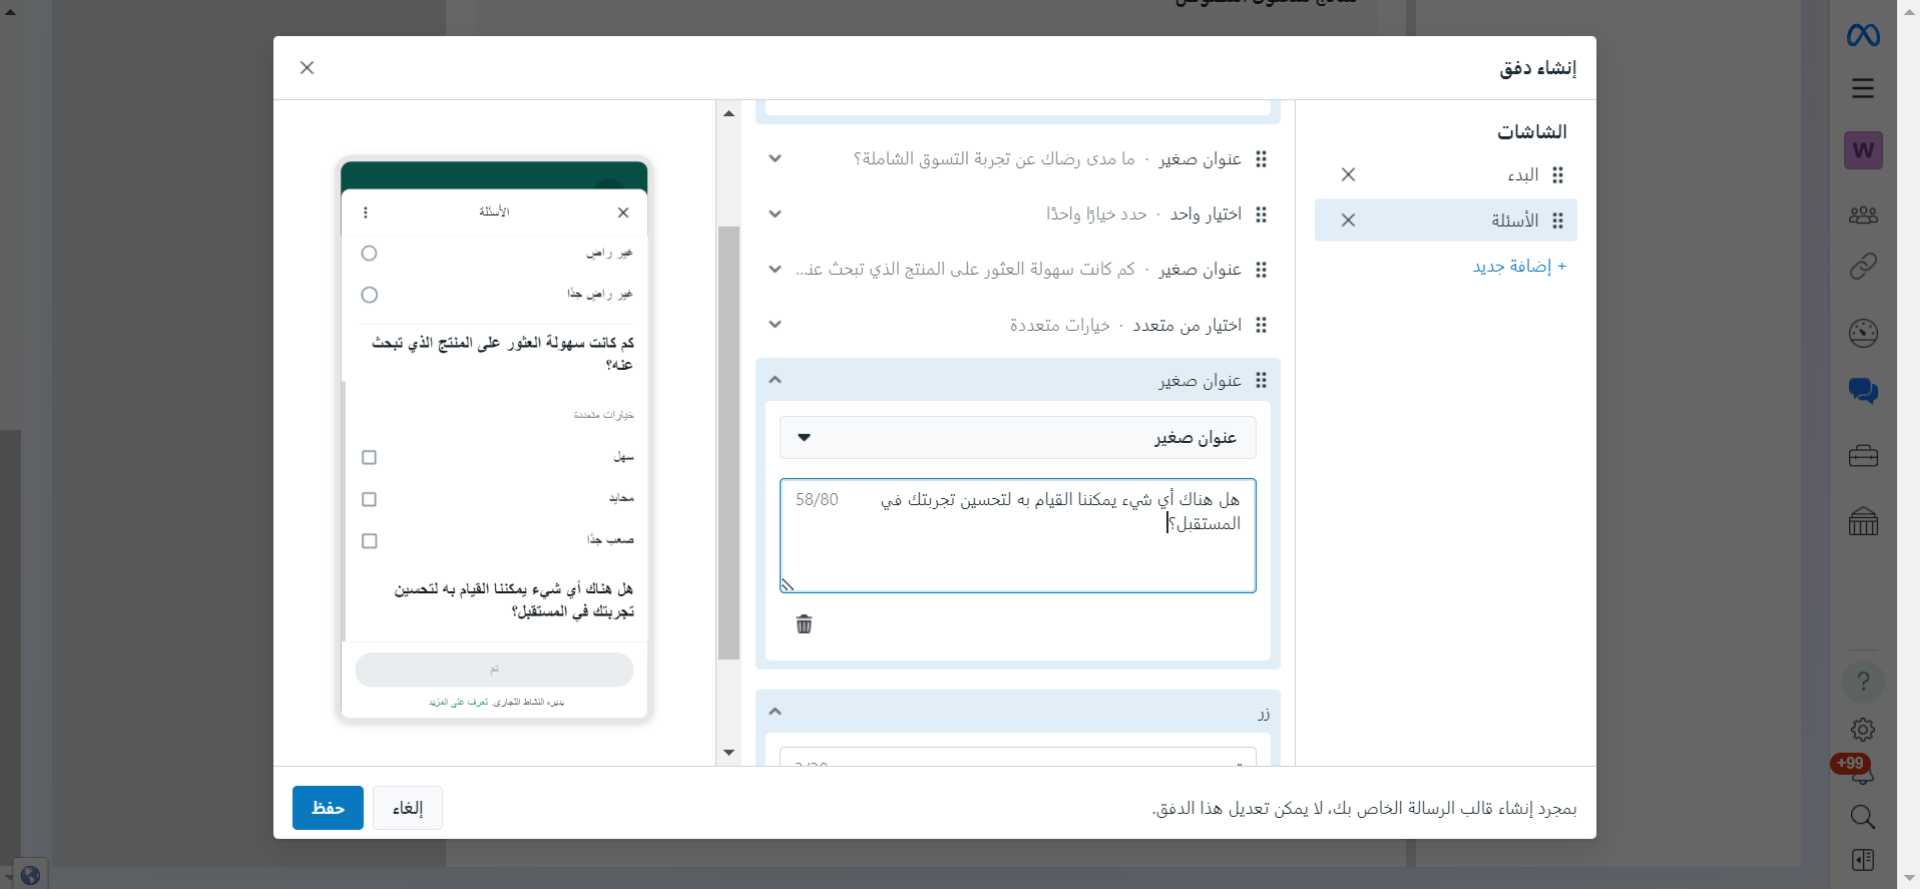Grab drag handle of ما مدى رضاك row
This screenshot has width=1920, height=889.
click(1261, 159)
